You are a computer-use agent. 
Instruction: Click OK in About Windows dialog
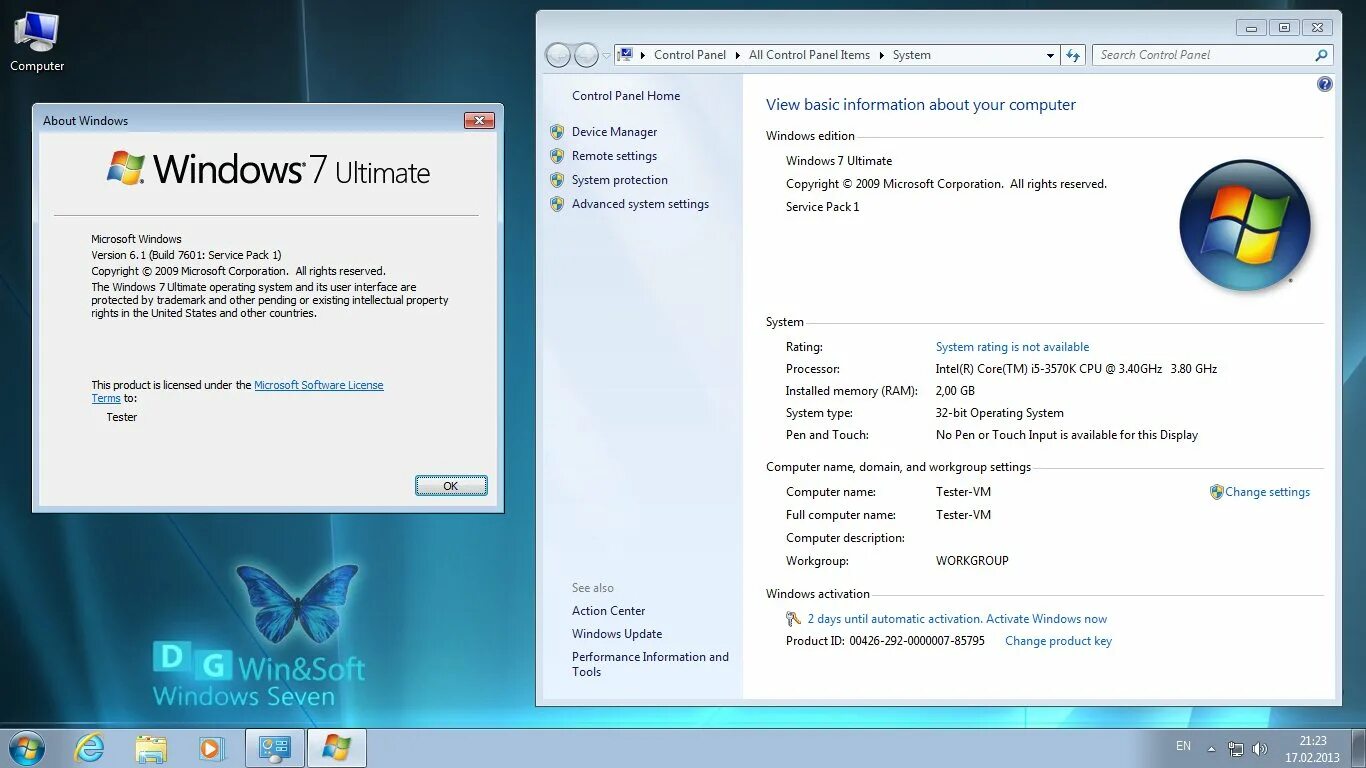(451, 486)
